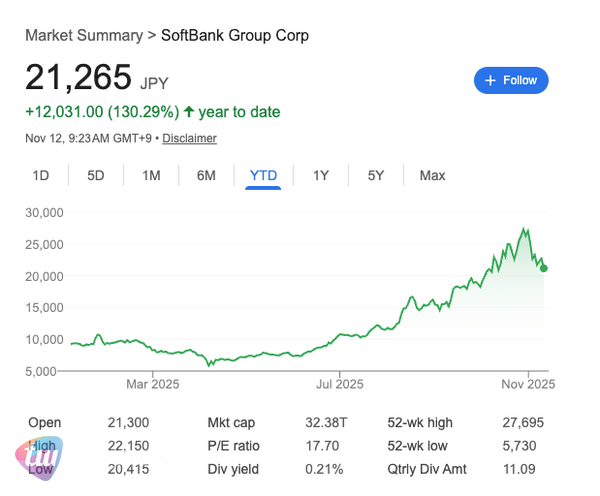The height and width of the screenshot is (496, 600).
Task: Switch to the 1Y chart view
Action: pyautogui.click(x=321, y=176)
